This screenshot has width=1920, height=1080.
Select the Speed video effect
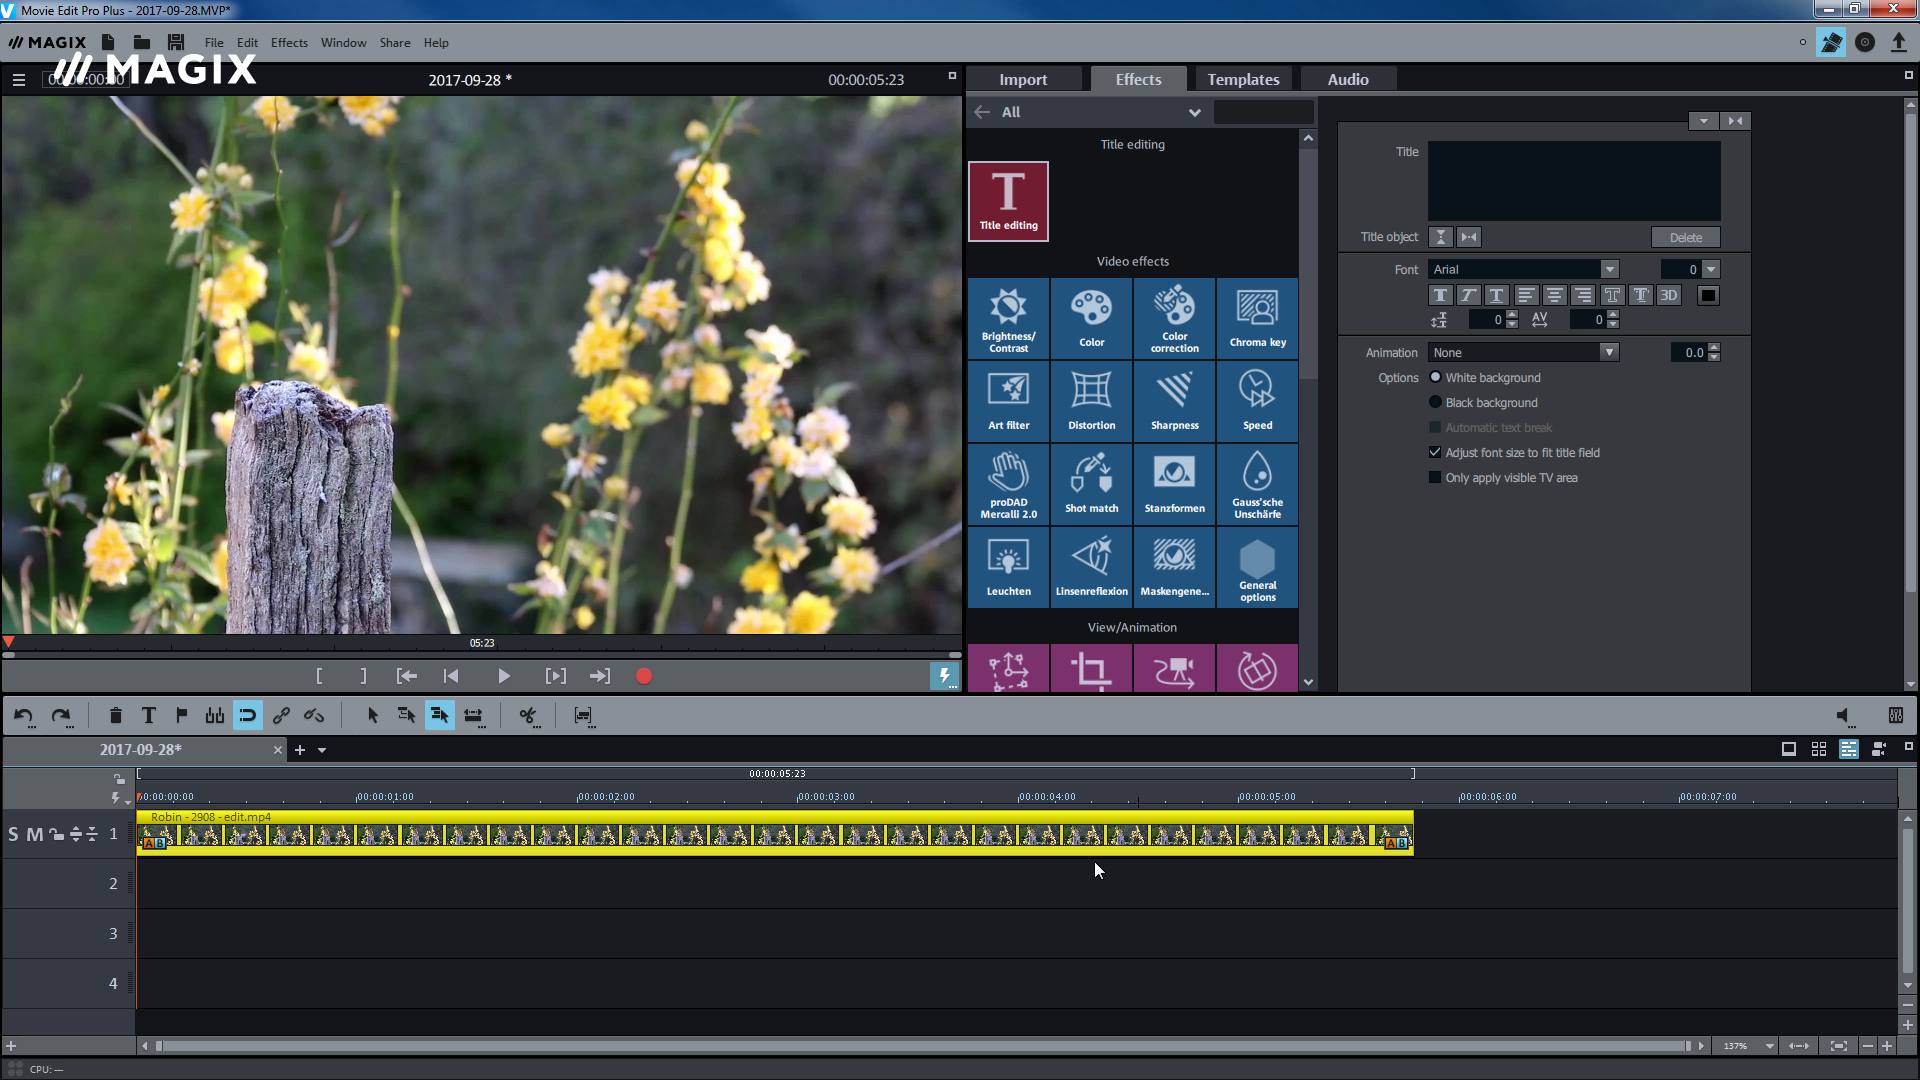click(1257, 401)
